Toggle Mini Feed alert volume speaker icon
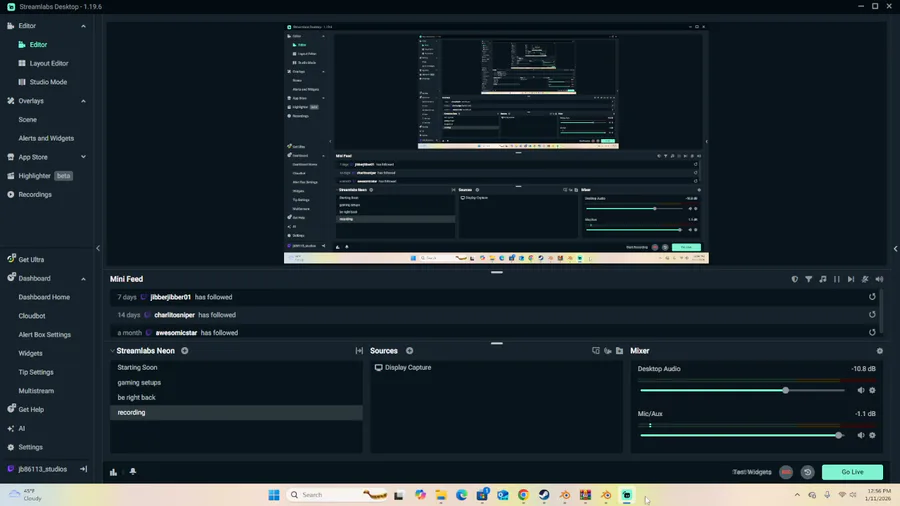Viewport: 900px width, 506px height. (879, 279)
